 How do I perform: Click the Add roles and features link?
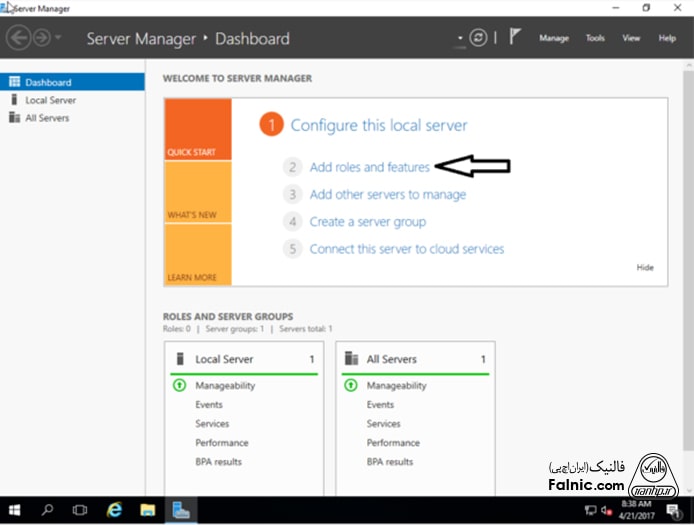point(369,167)
